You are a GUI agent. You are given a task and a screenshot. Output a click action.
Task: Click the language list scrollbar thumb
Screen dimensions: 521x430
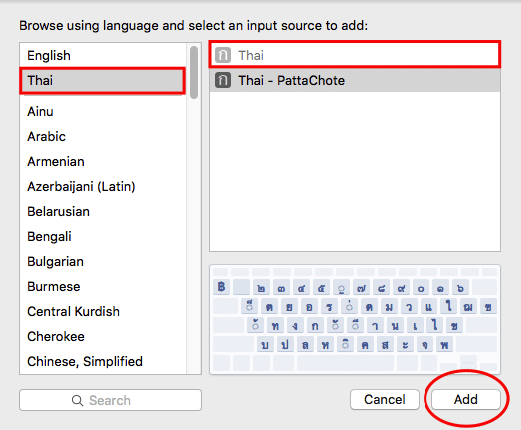[x=194, y=72]
